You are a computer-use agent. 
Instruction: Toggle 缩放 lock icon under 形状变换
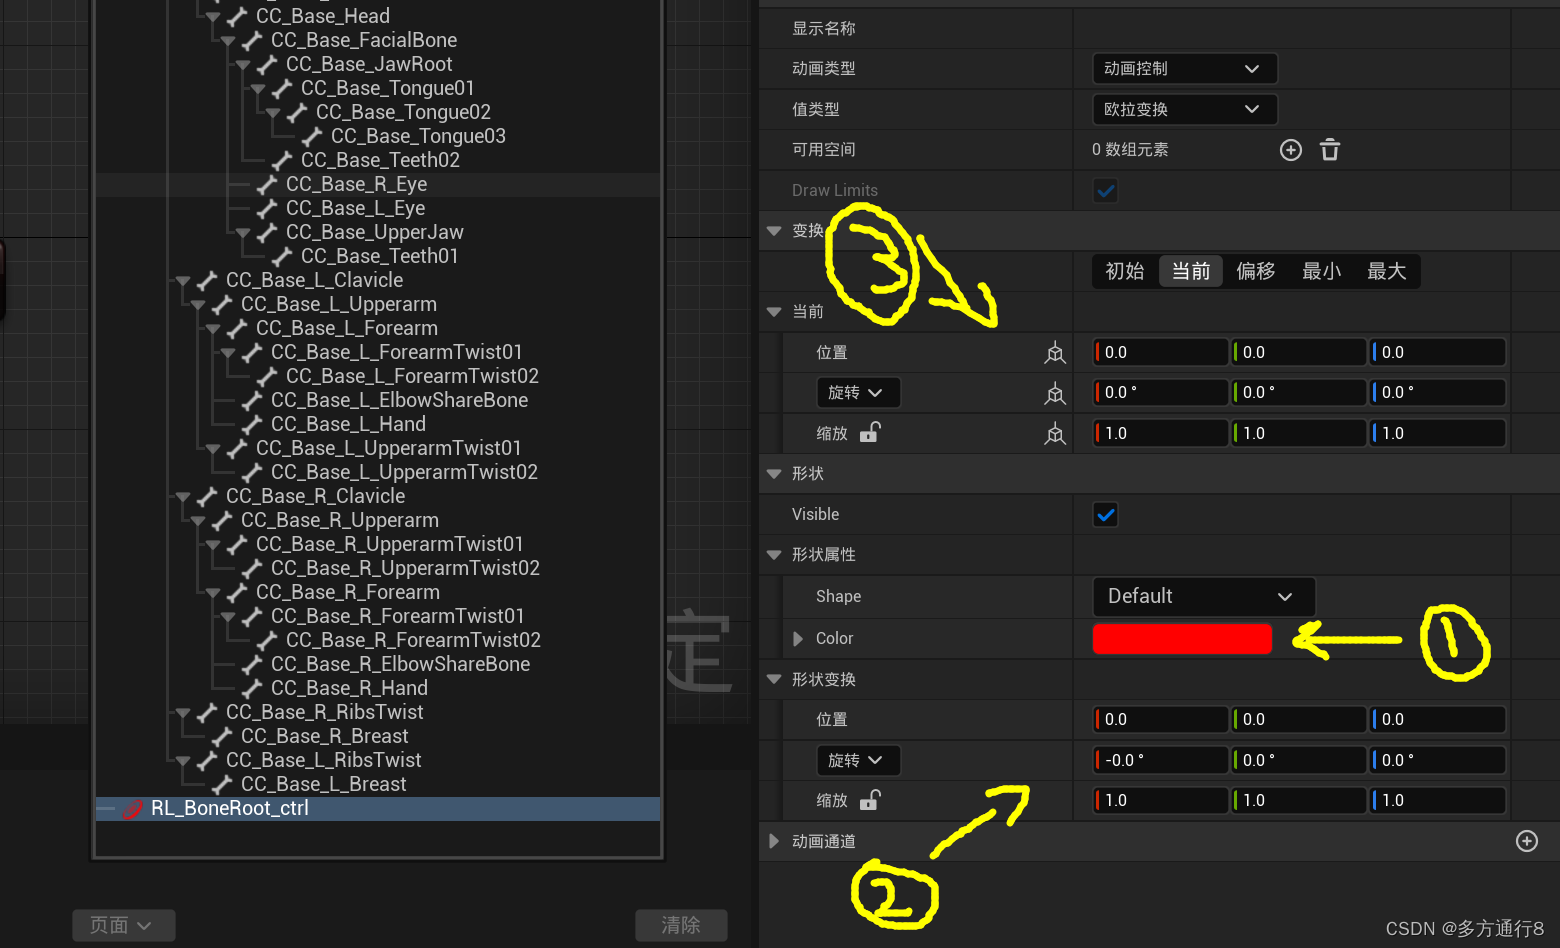(x=870, y=799)
